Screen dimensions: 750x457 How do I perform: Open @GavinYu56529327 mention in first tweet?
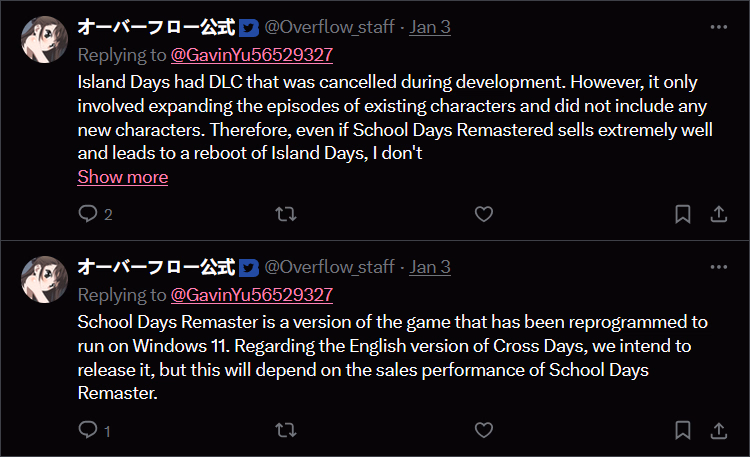pos(252,55)
